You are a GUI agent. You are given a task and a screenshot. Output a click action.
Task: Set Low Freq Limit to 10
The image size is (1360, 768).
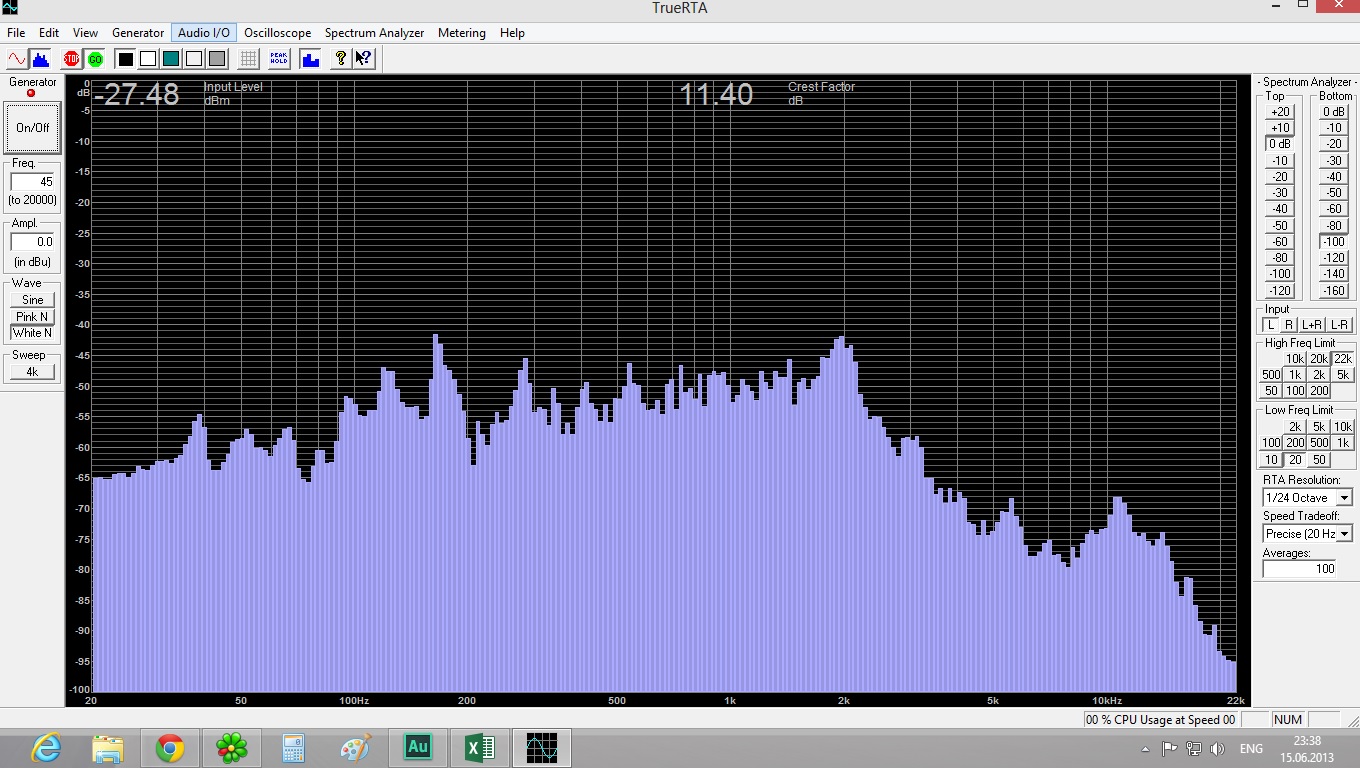click(1270, 459)
